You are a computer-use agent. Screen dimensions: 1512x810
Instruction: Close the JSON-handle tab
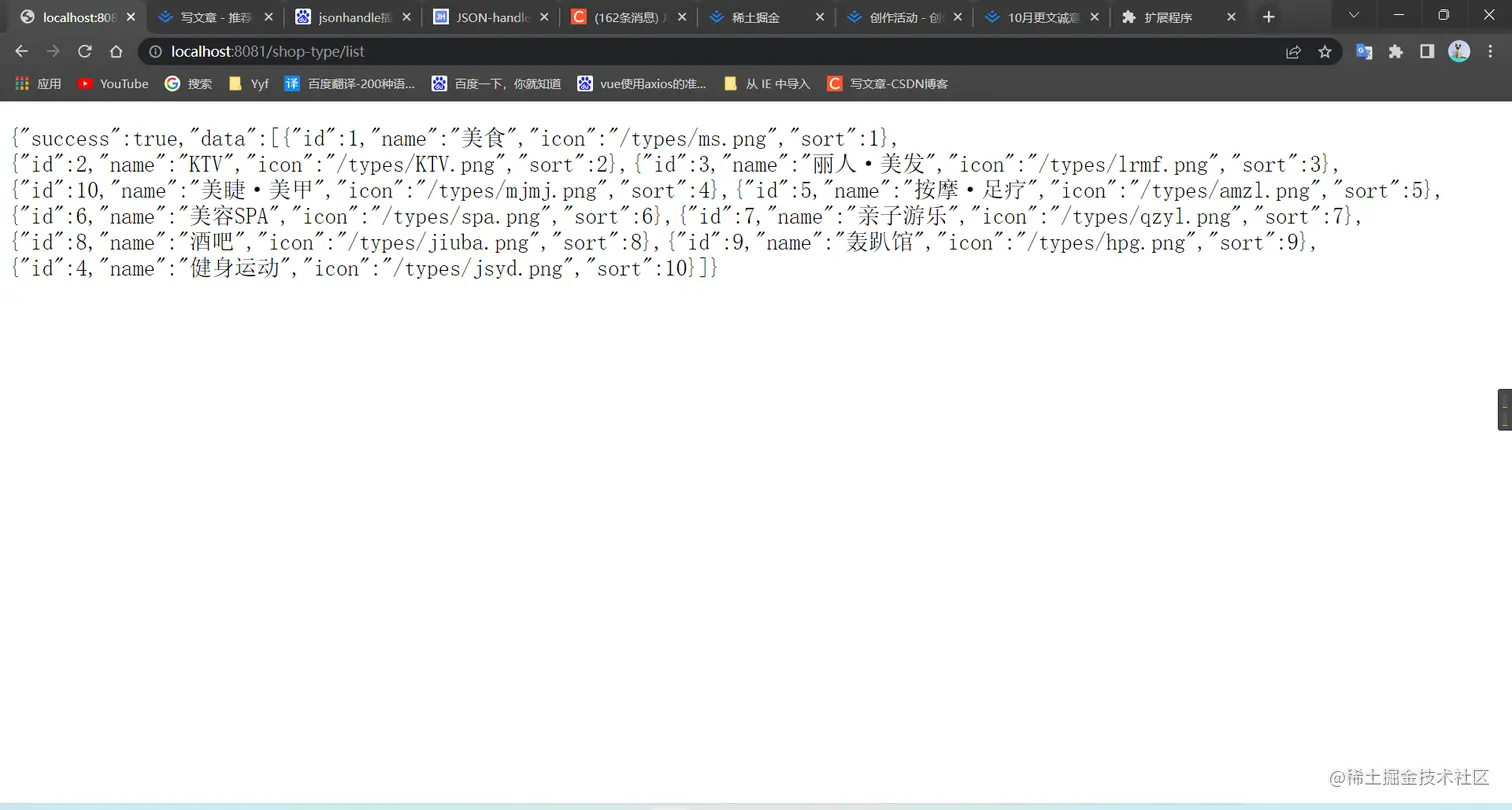[x=544, y=17]
